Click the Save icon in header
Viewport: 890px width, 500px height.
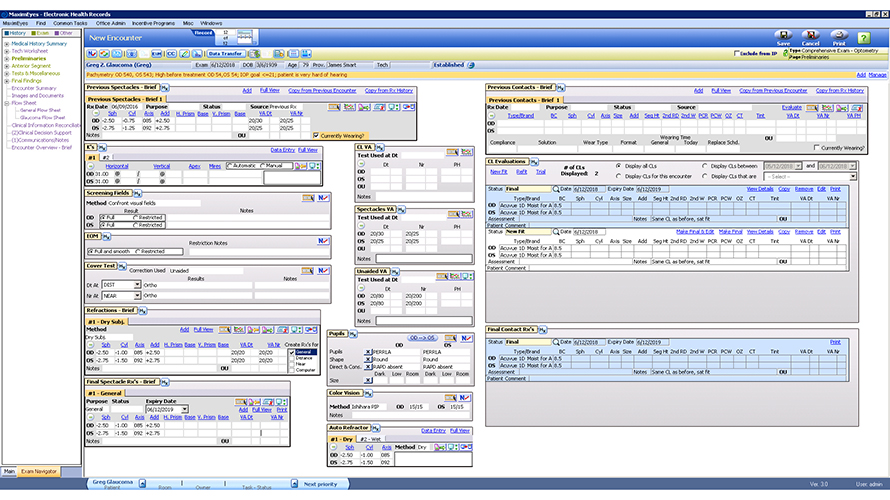click(x=782, y=36)
